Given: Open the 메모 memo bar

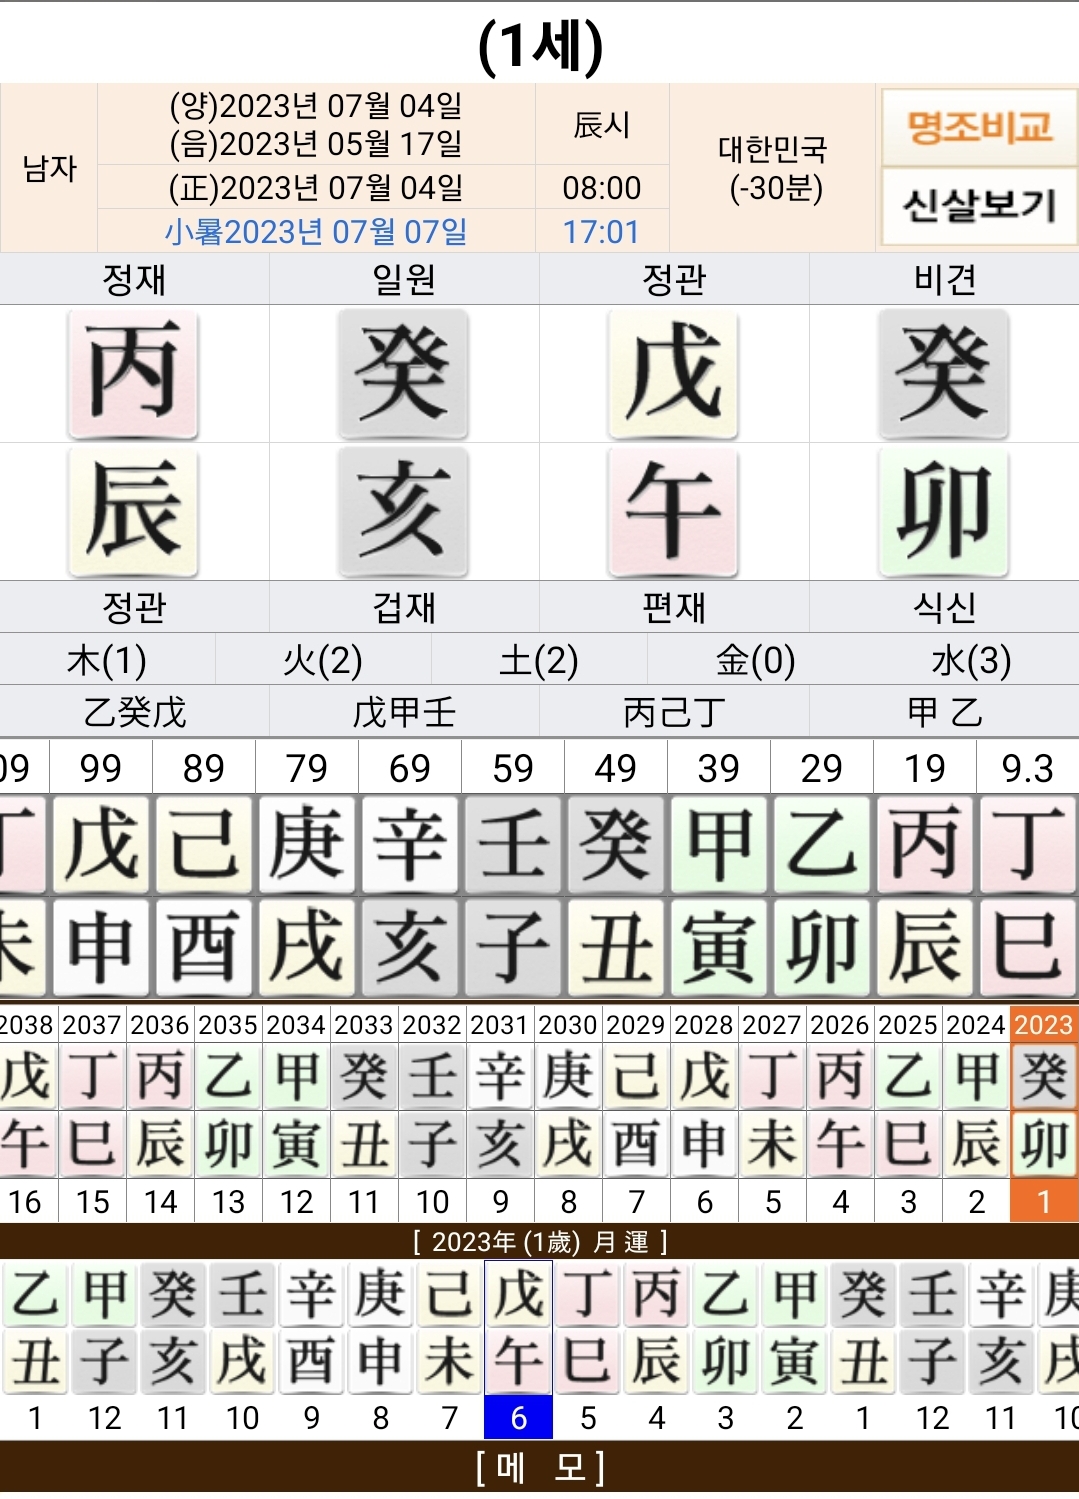Looking at the screenshot, I should (x=539, y=1468).
